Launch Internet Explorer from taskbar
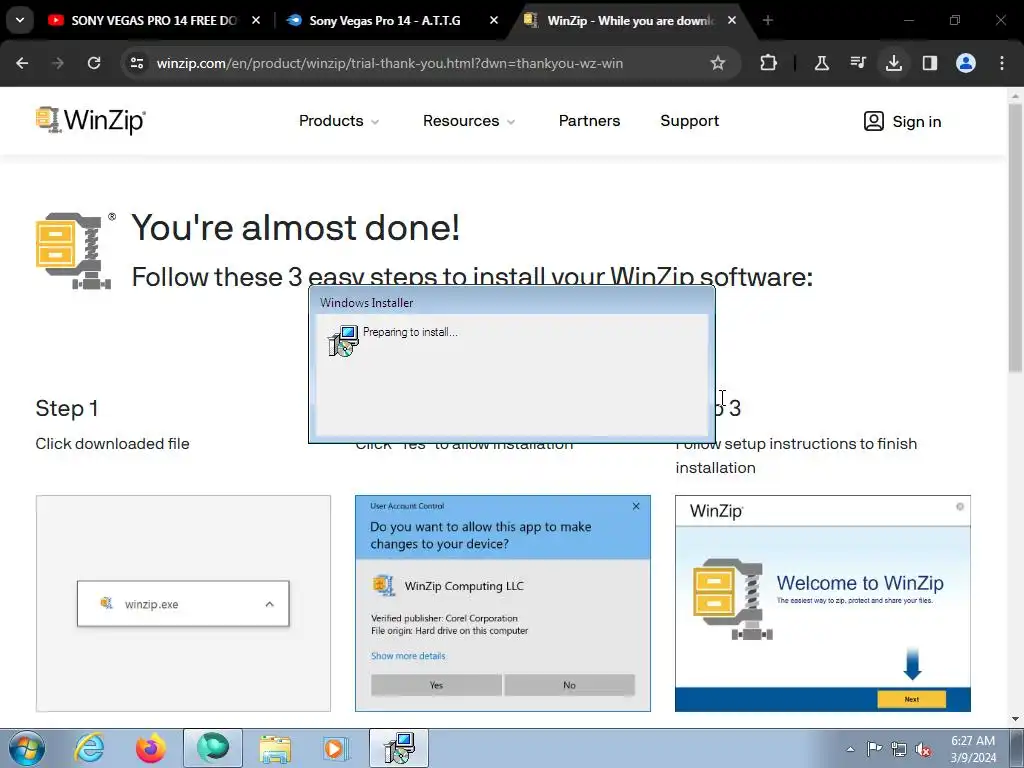Screen dimensions: 1024x768 pyautogui.click(x=89, y=748)
